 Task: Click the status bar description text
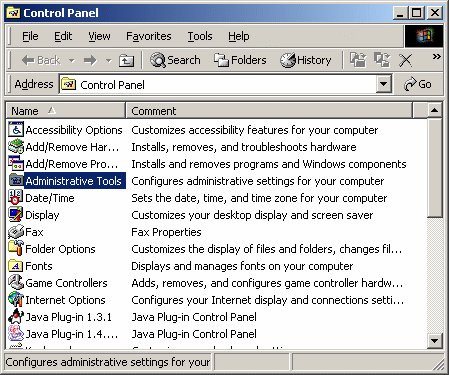(108, 362)
